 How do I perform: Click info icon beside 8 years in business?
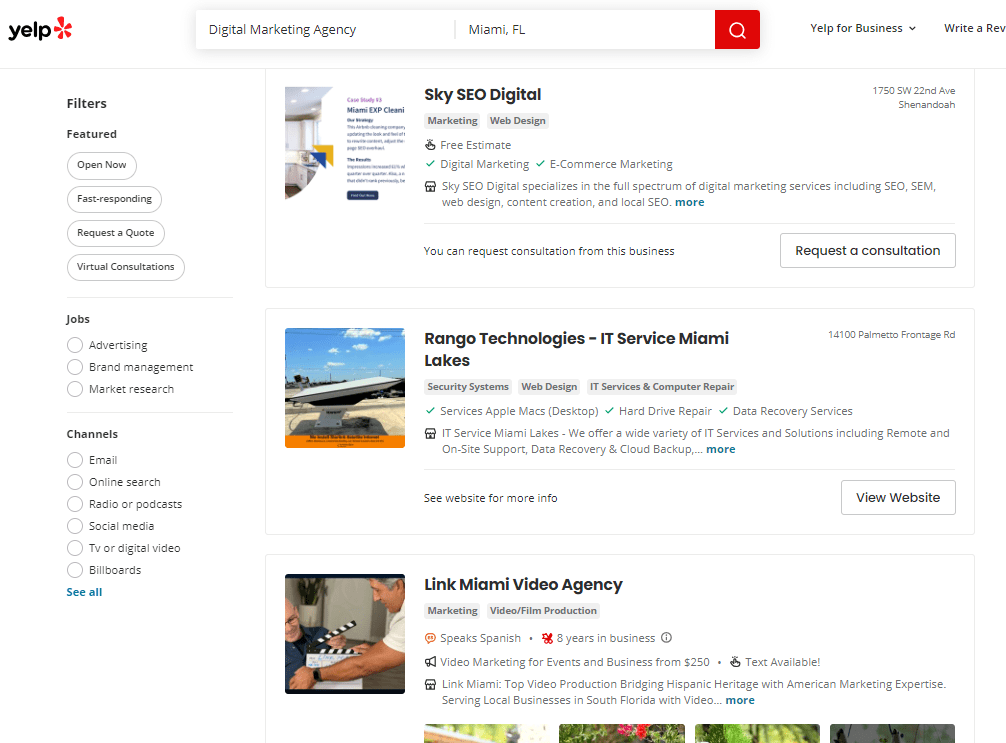point(667,638)
